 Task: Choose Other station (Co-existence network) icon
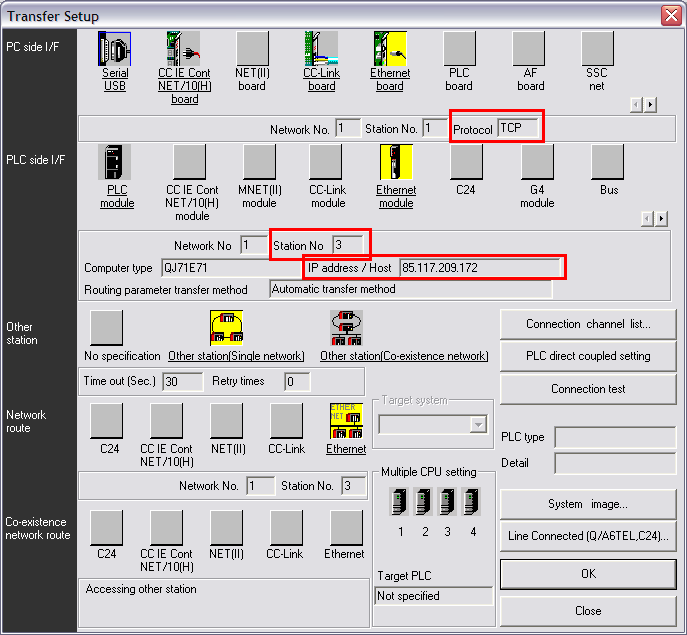click(x=347, y=328)
